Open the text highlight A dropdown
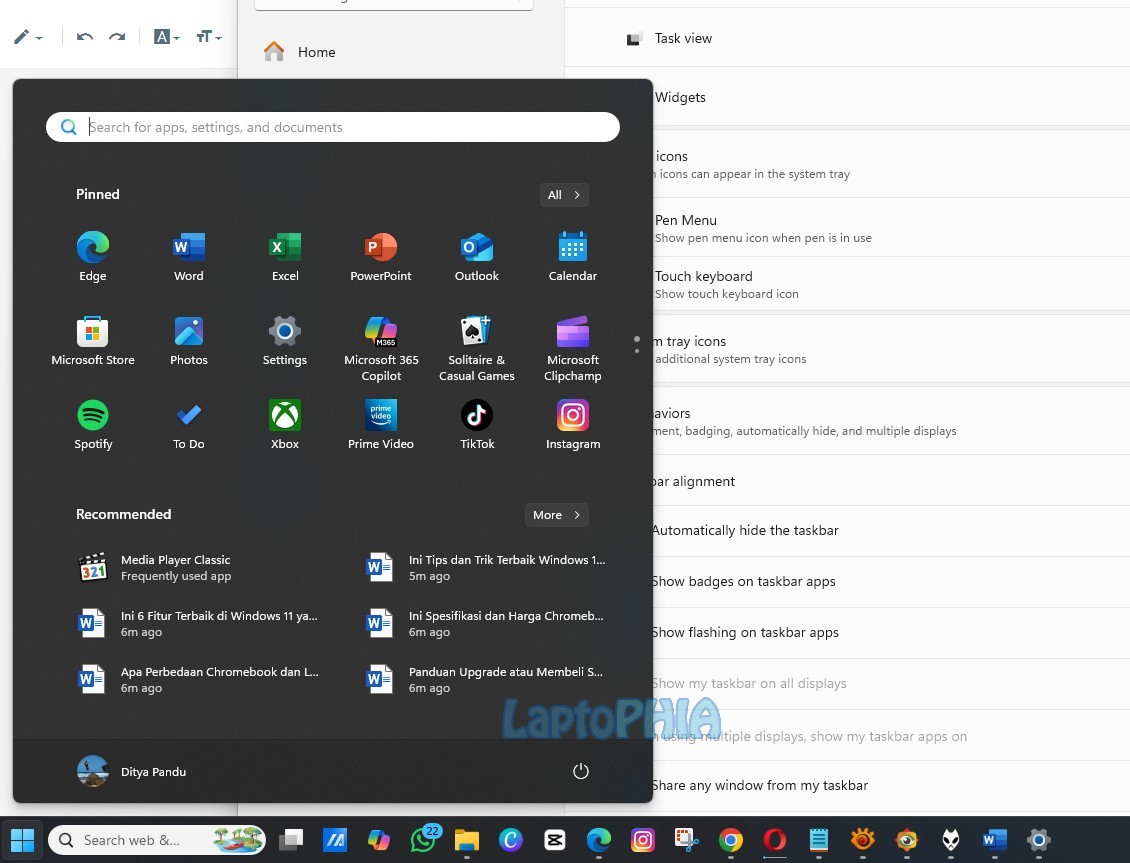1130x863 pixels. (x=166, y=37)
